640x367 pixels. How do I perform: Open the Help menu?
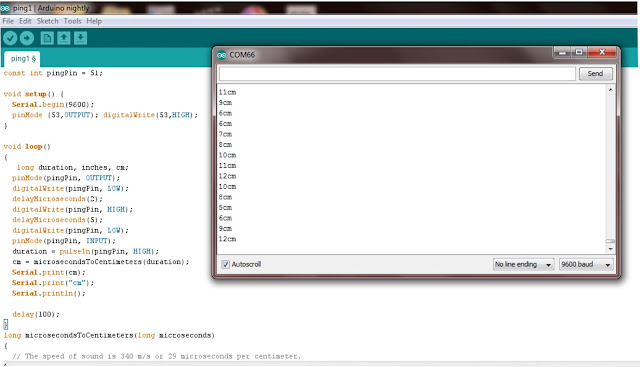pos(94,21)
